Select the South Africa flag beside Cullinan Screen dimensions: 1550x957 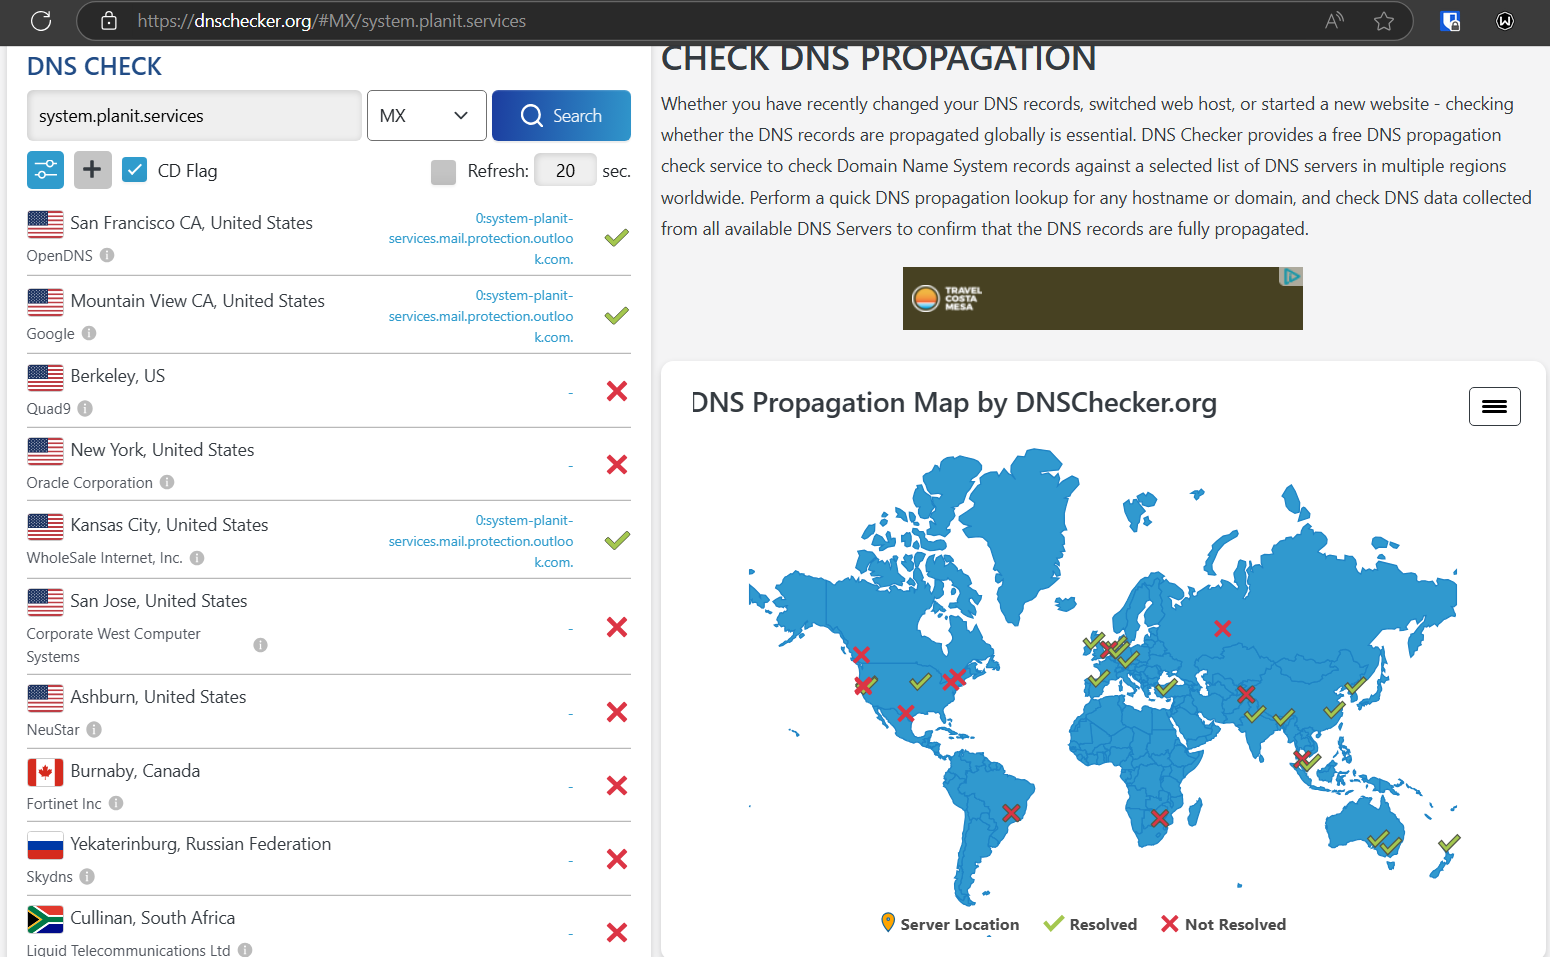pyautogui.click(x=45, y=919)
